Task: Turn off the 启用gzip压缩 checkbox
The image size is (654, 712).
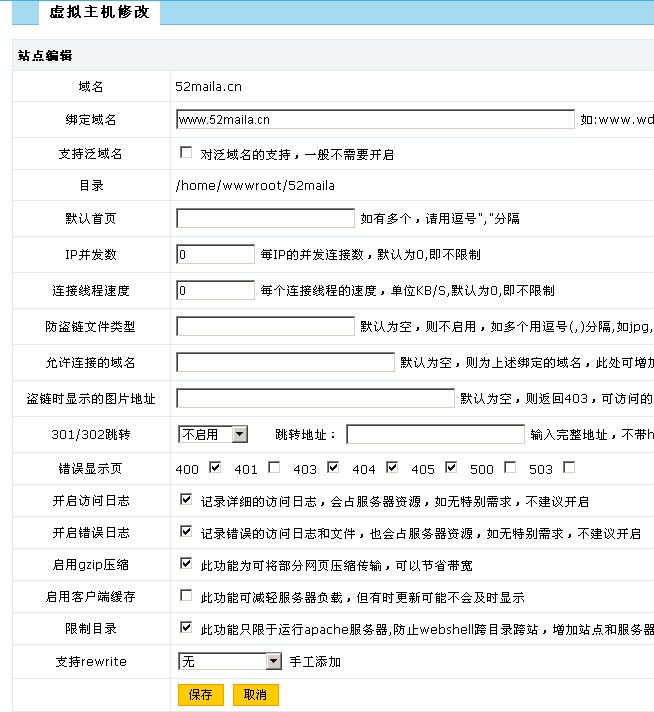Action: (185, 563)
